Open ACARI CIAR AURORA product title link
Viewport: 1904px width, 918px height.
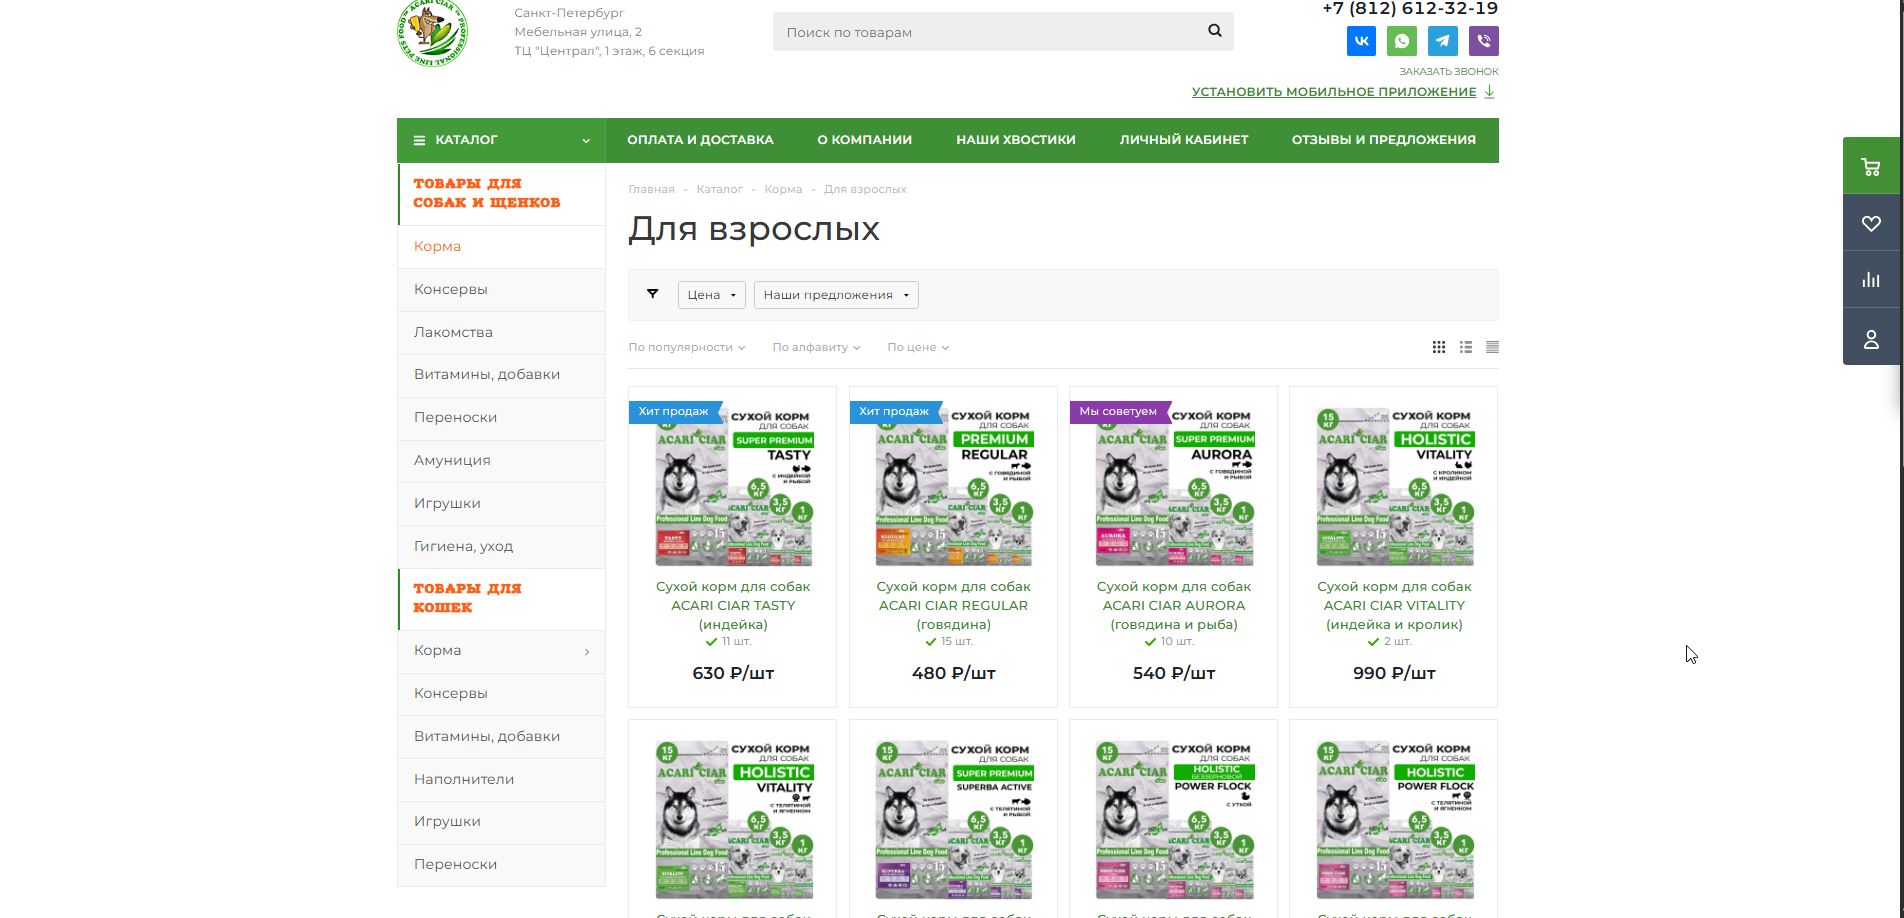pos(1174,605)
